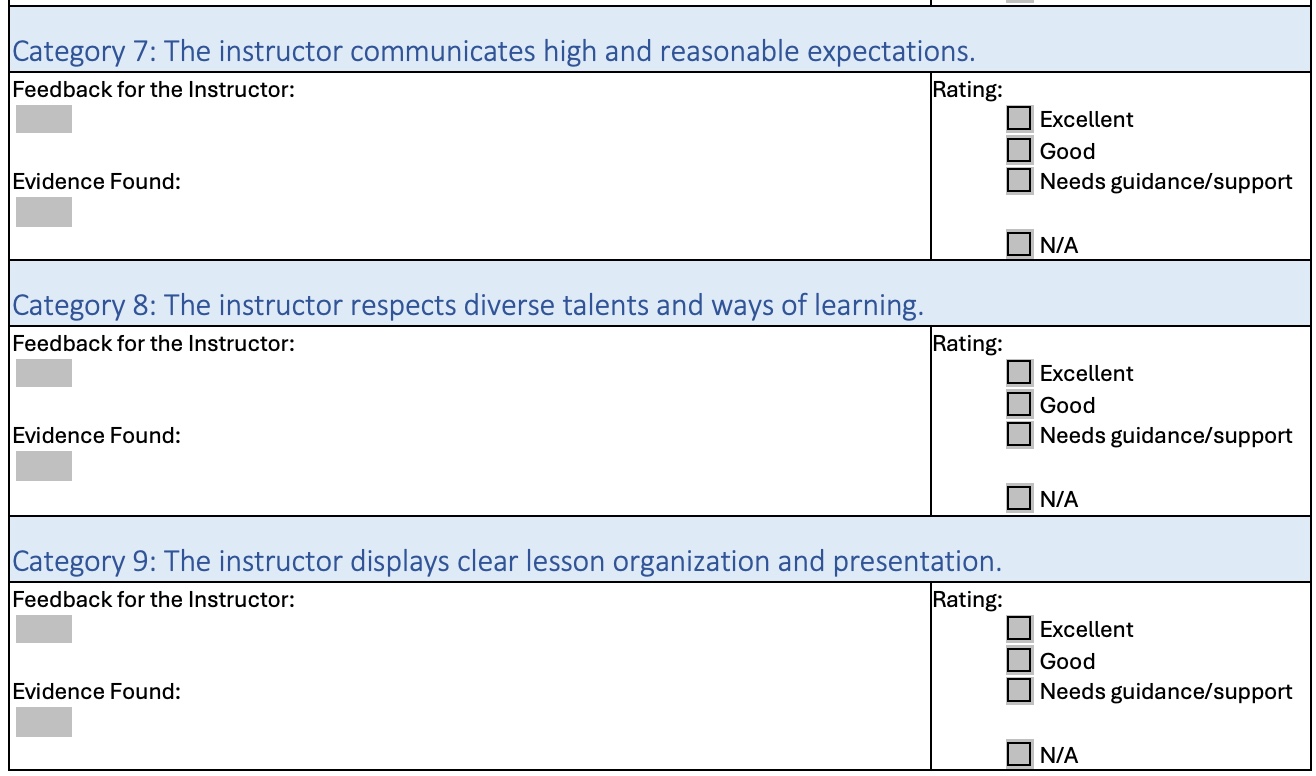Tick Needs guidance/support for Category 8
The width and height of the screenshot is (1316, 776).
pyautogui.click(x=1019, y=435)
